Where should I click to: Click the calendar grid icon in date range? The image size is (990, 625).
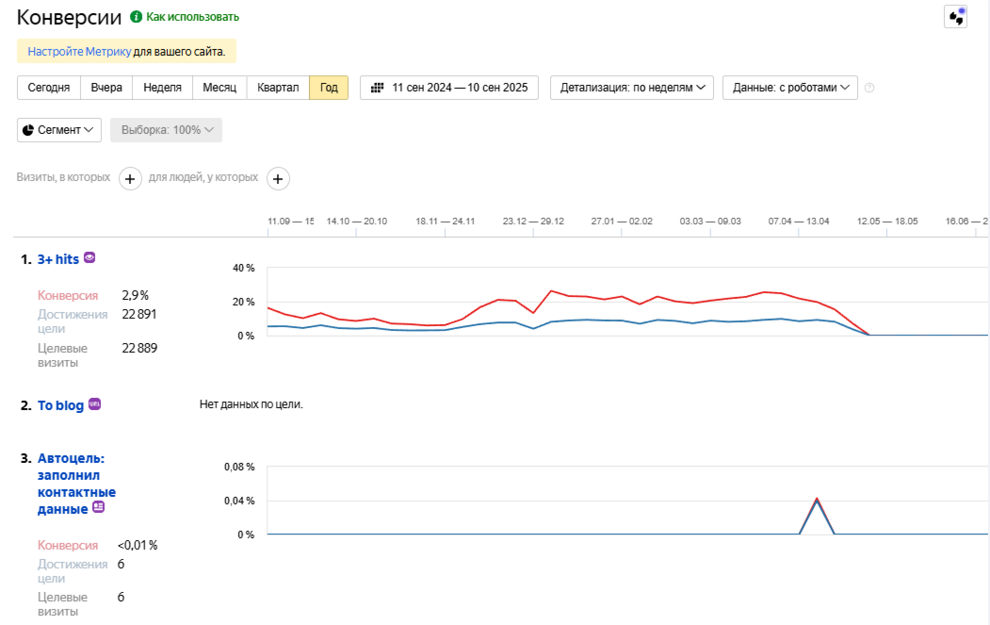click(377, 88)
